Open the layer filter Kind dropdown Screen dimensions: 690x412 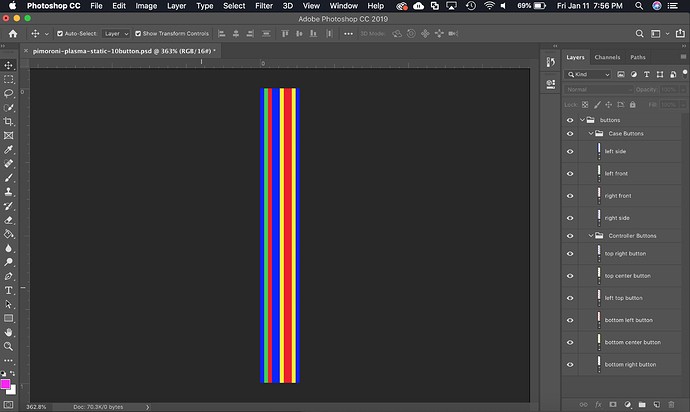[588, 74]
